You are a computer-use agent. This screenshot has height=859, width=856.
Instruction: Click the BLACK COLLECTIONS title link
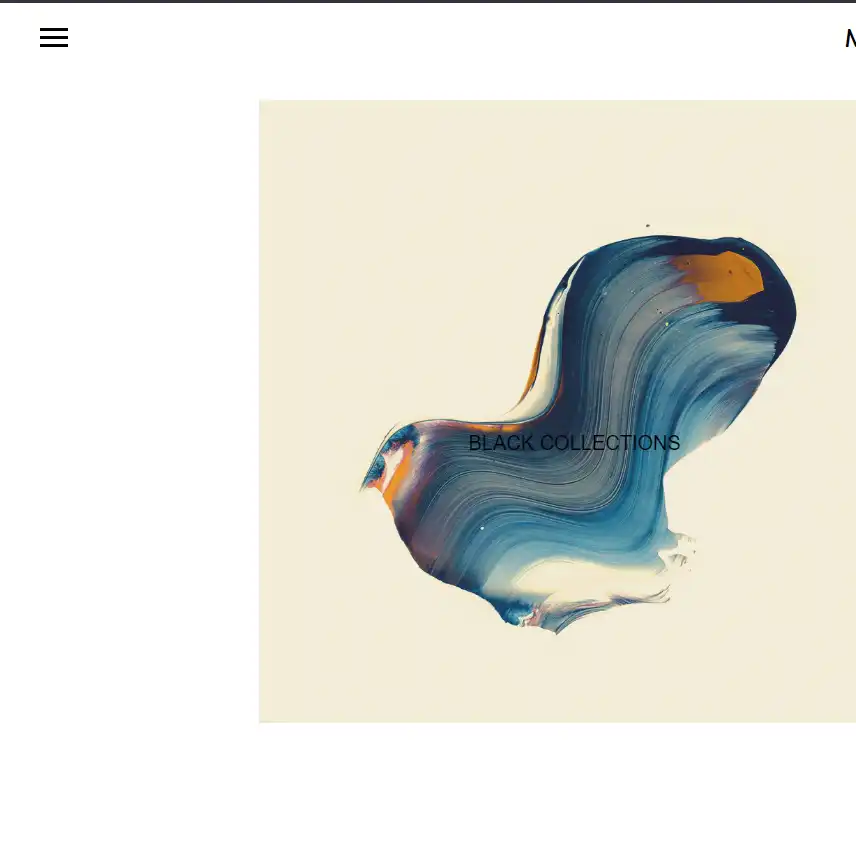point(574,443)
